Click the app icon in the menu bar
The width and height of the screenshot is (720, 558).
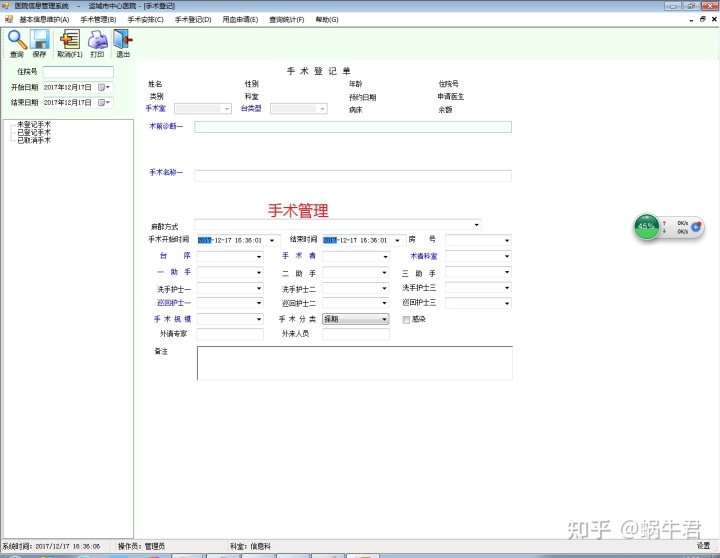click(x=9, y=19)
